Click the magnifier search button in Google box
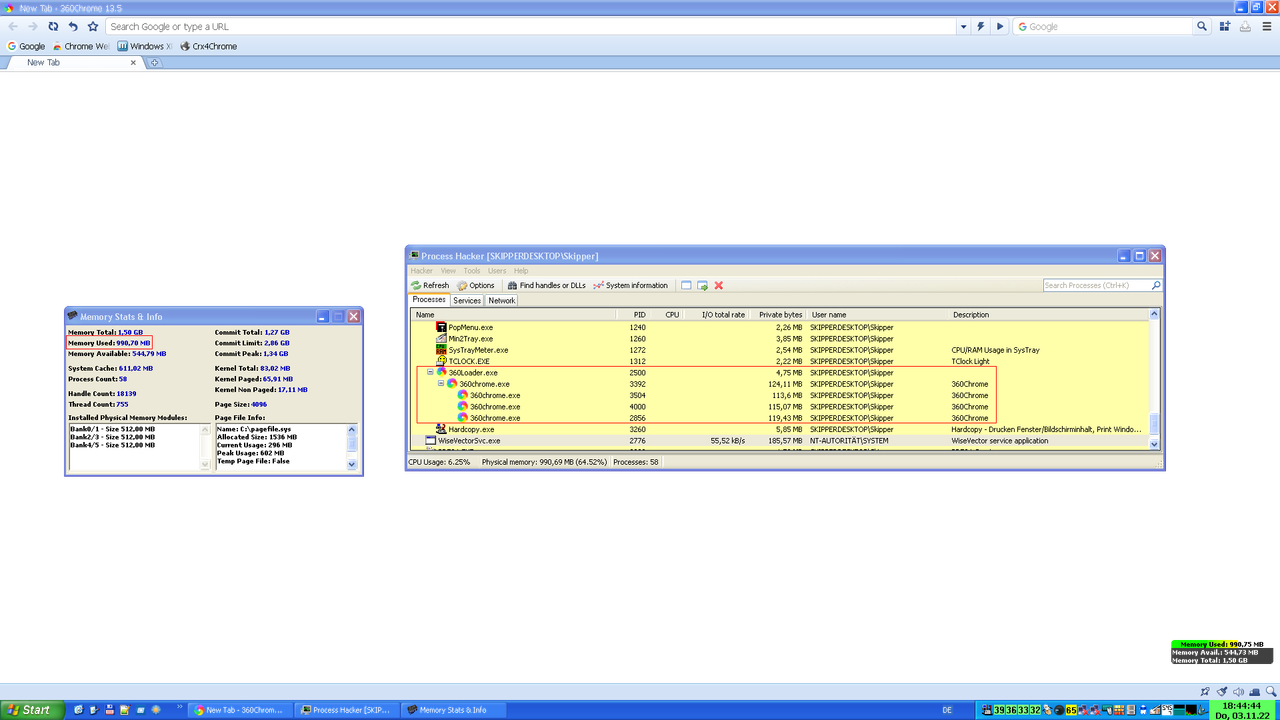The height and width of the screenshot is (720, 1280). coord(1202,27)
